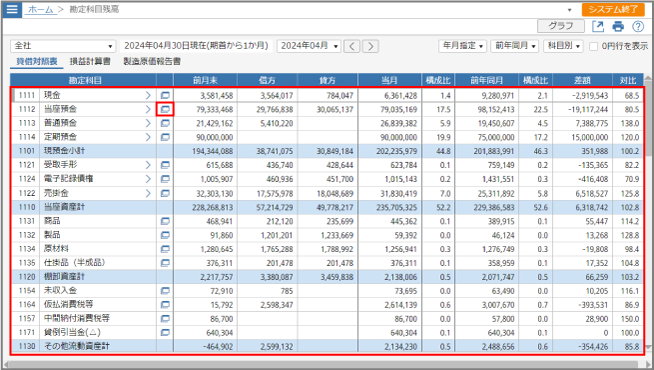The width and height of the screenshot is (654, 370).
Task: Click the 貸方 column header
Action: coord(327,80)
